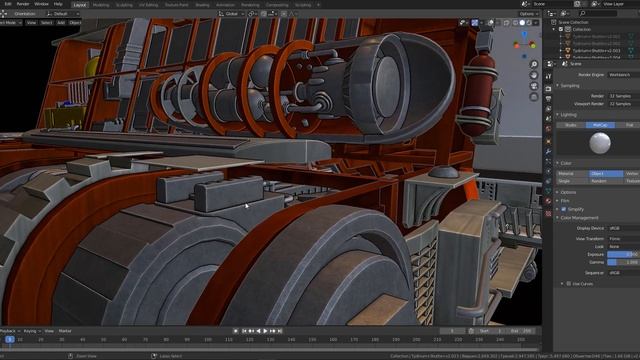Click the navigation gizmo Z axis
Viewport: 640px width, 360px height.
click(524, 35)
